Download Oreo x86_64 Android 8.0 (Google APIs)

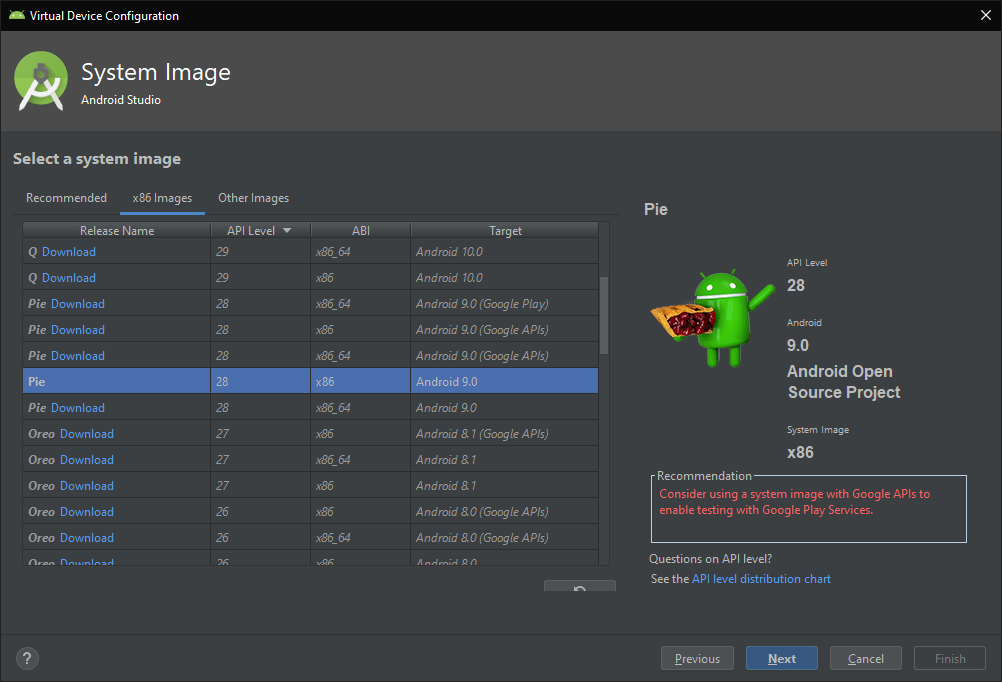[x=87, y=538]
